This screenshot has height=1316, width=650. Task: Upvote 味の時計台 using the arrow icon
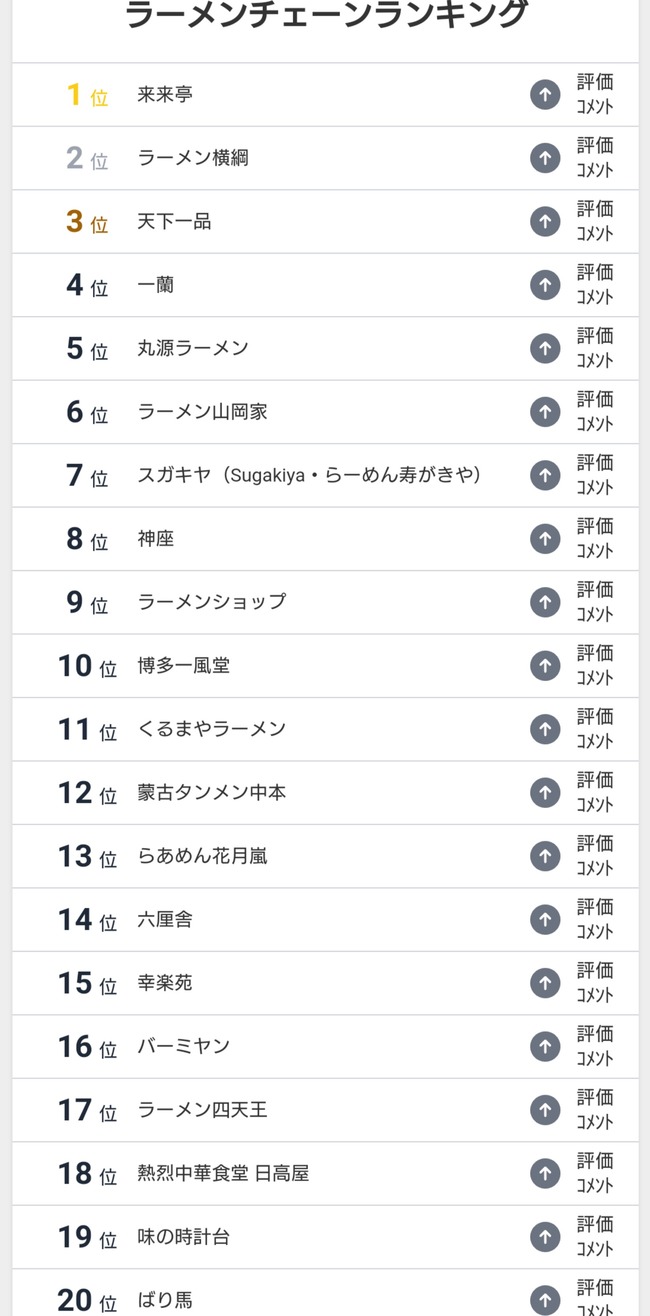(x=544, y=1237)
